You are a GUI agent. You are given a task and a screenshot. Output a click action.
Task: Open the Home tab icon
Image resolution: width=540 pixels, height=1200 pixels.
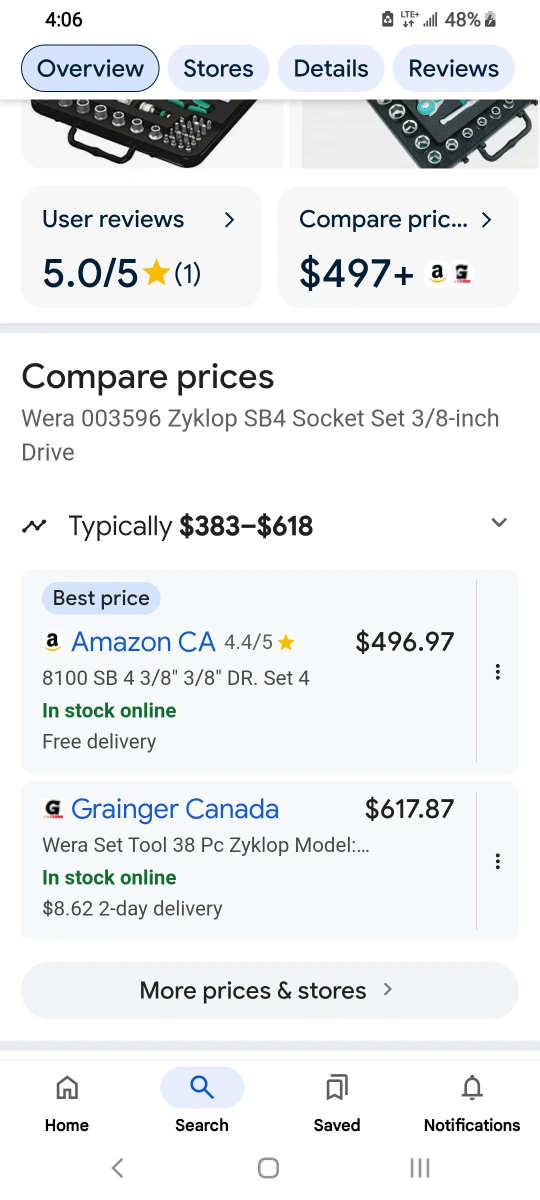click(67, 1087)
